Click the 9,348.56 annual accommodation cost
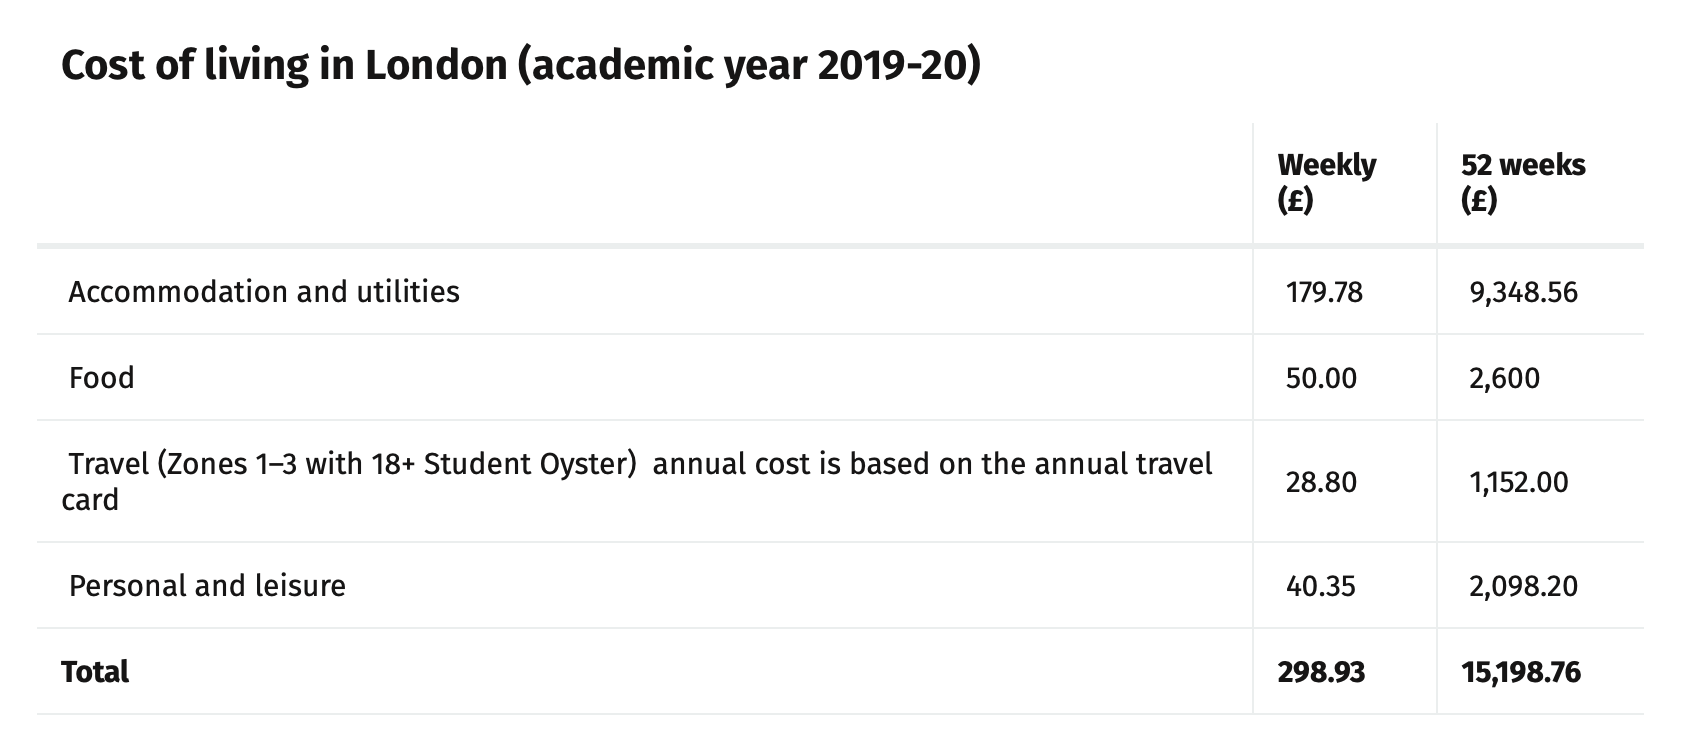This screenshot has width=1686, height=750. 1523,292
